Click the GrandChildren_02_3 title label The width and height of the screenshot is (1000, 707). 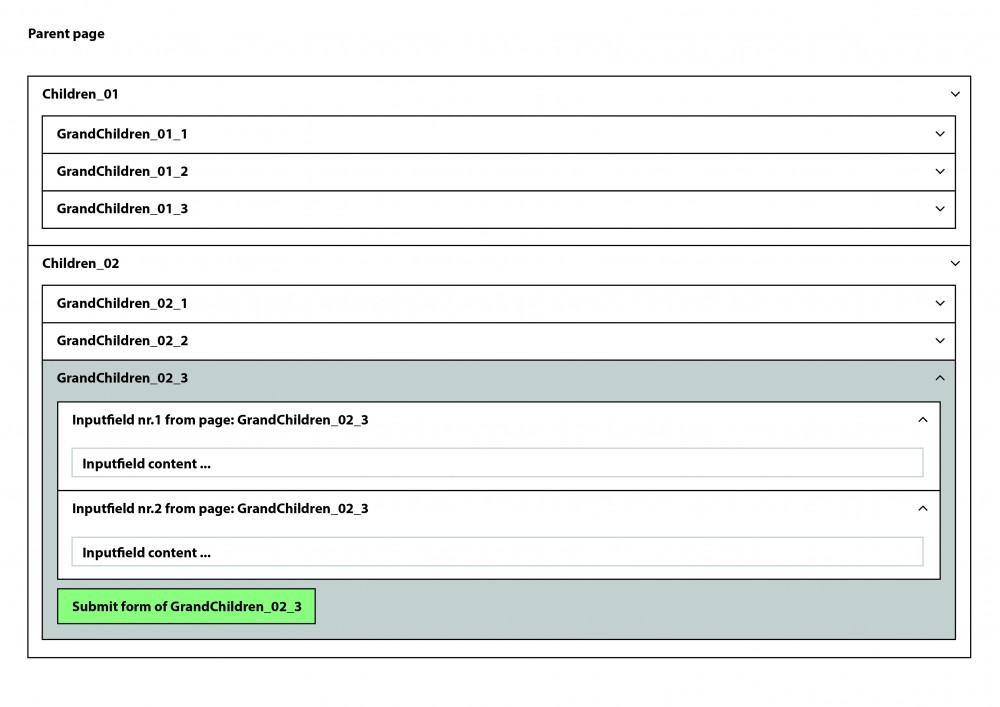pos(122,378)
